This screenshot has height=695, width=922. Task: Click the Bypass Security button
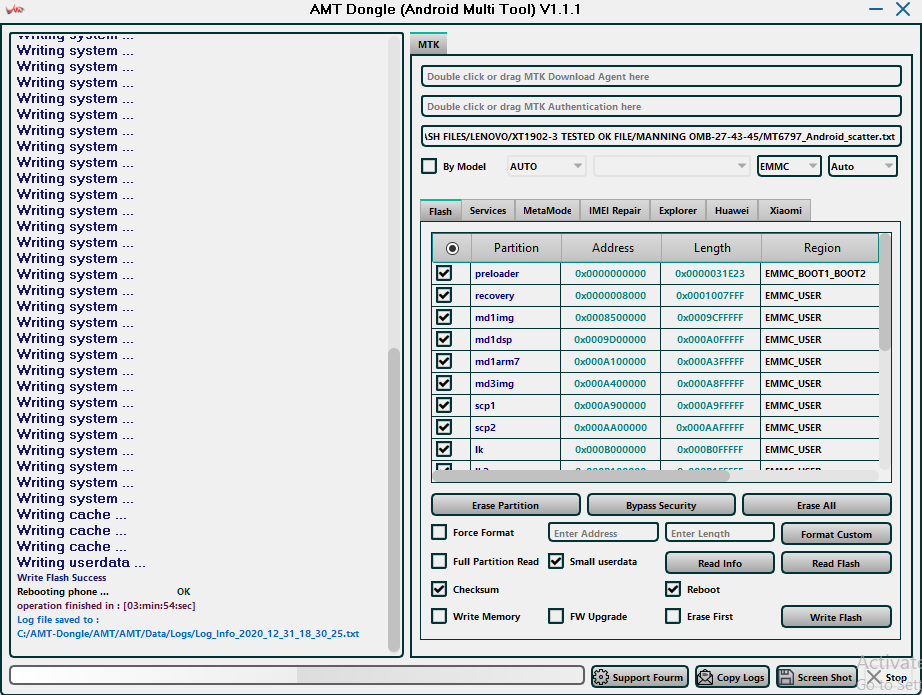coord(661,505)
